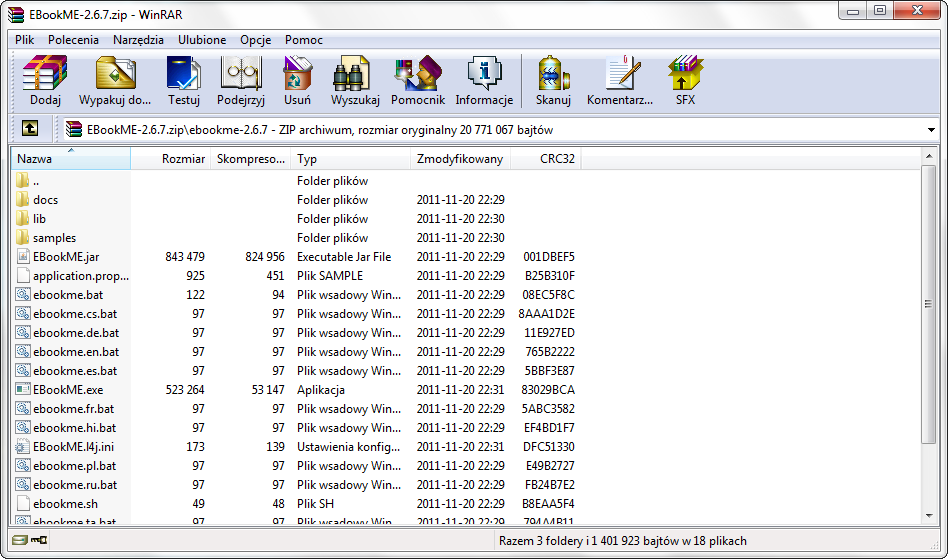The image size is (948, 559).
Task: Select ebookme.pl.bat file name
Action: 74,465
